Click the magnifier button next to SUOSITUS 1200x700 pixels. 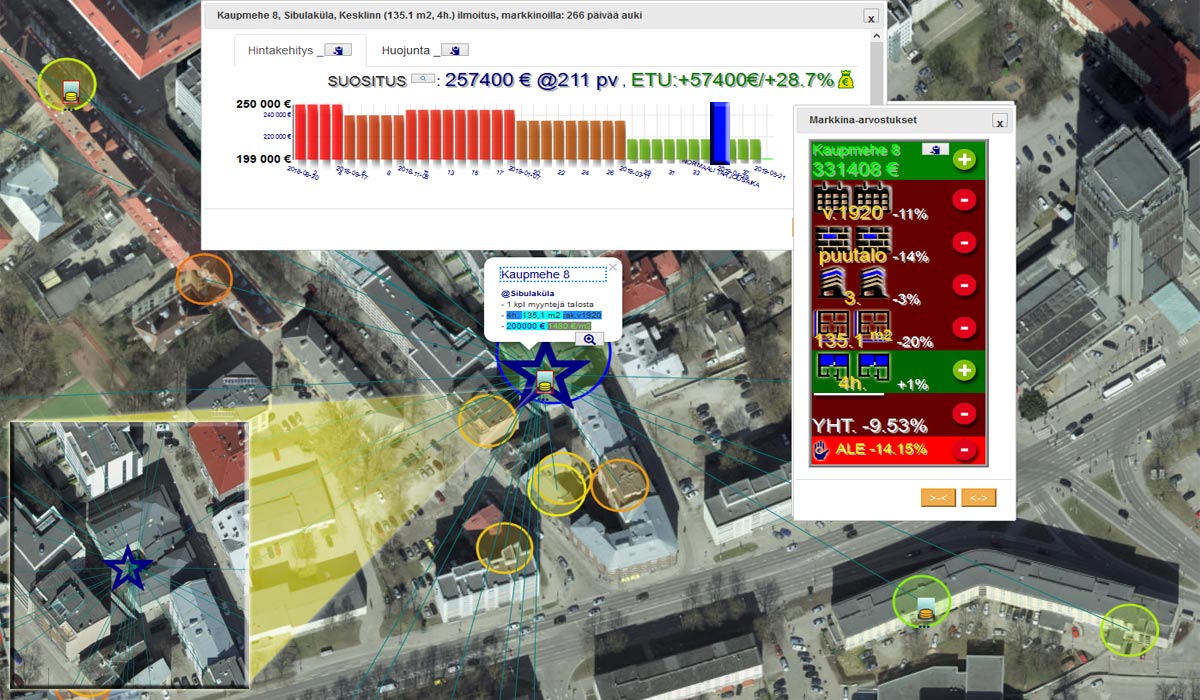(x=423, y=79)
